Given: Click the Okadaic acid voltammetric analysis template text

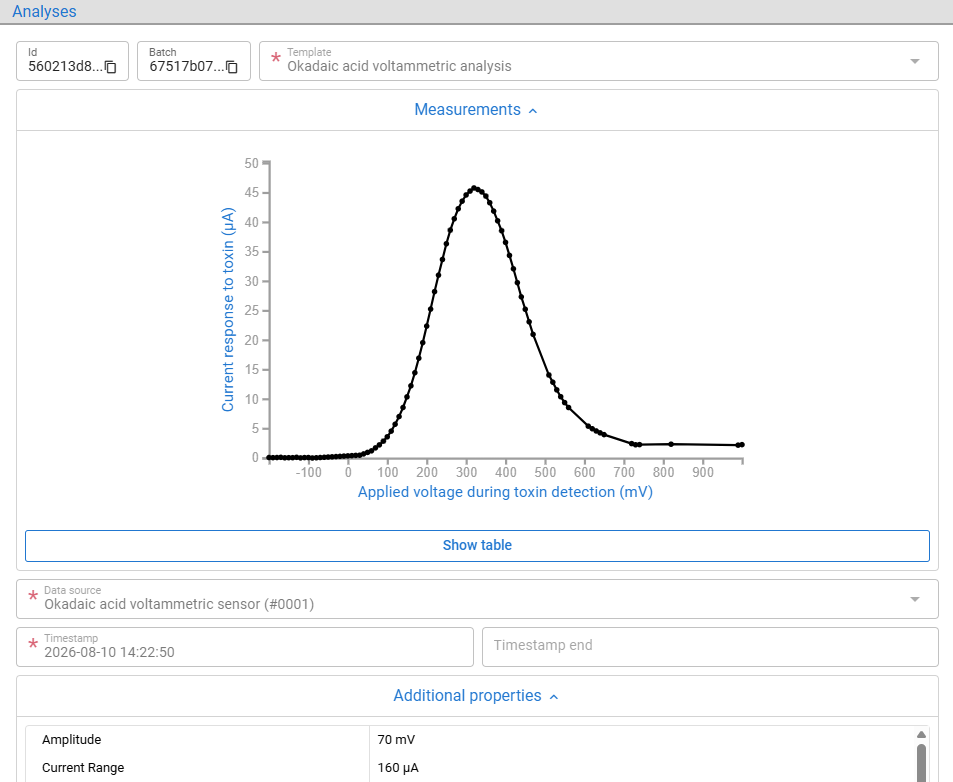Looking at the screenshot, I should (399, 66).
